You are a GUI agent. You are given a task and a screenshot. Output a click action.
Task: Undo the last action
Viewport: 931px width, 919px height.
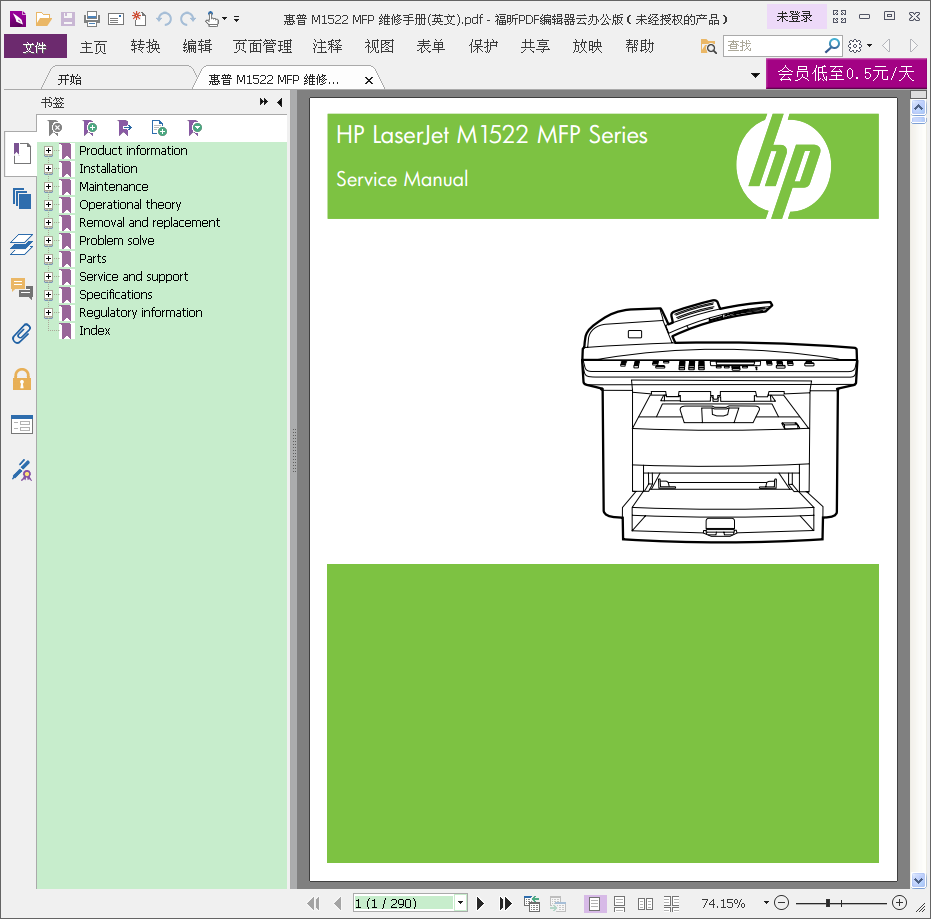(164, 19)
